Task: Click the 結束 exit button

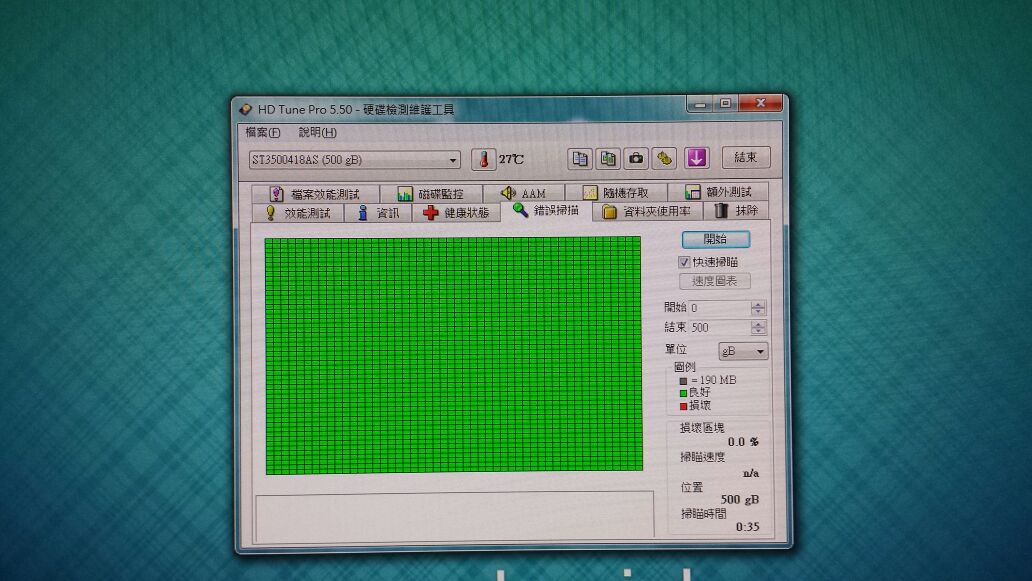Action: [746, 157]
